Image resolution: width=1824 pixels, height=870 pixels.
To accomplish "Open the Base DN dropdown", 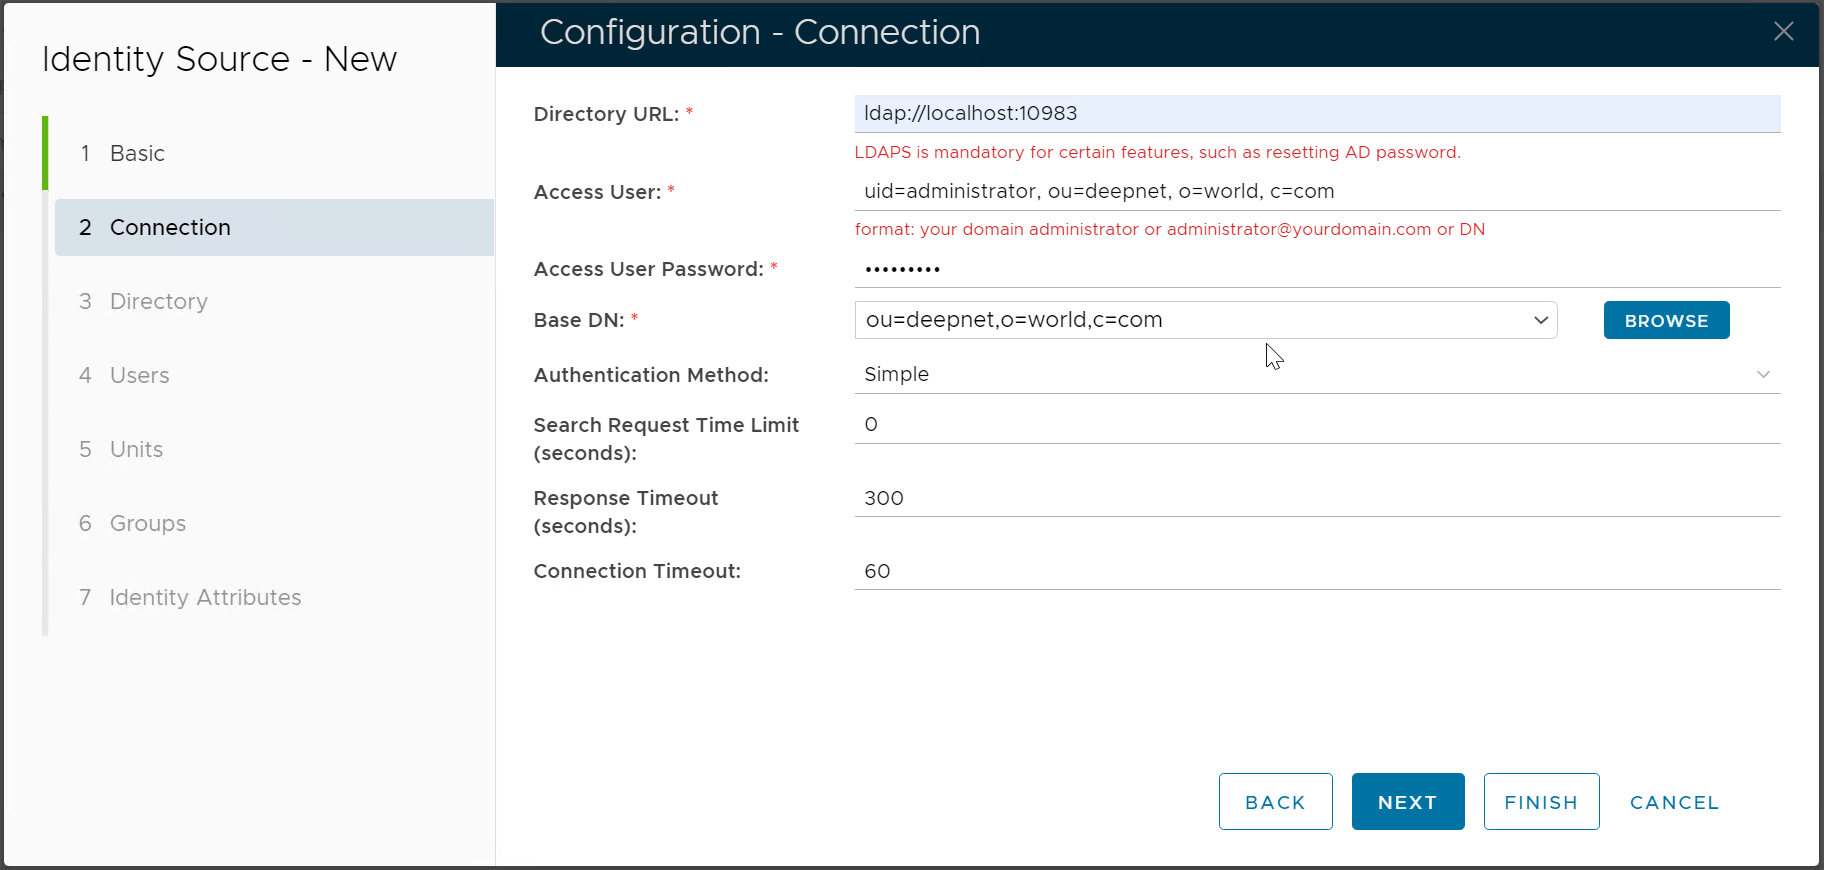I will [x=1540, y=320].
